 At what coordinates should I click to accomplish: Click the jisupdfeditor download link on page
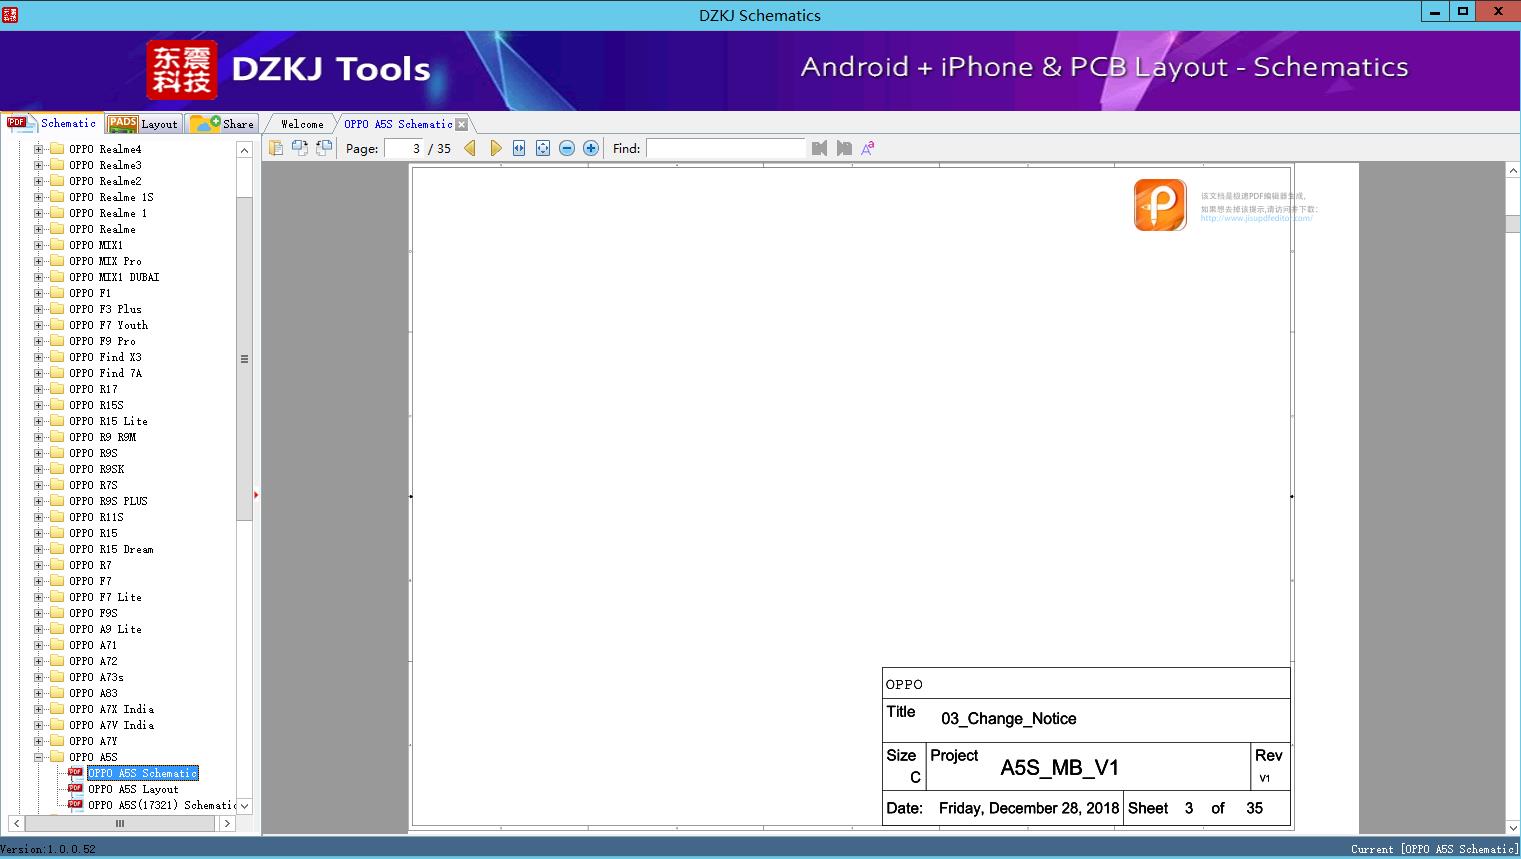pyautogui.click(x=1256, y=218)
